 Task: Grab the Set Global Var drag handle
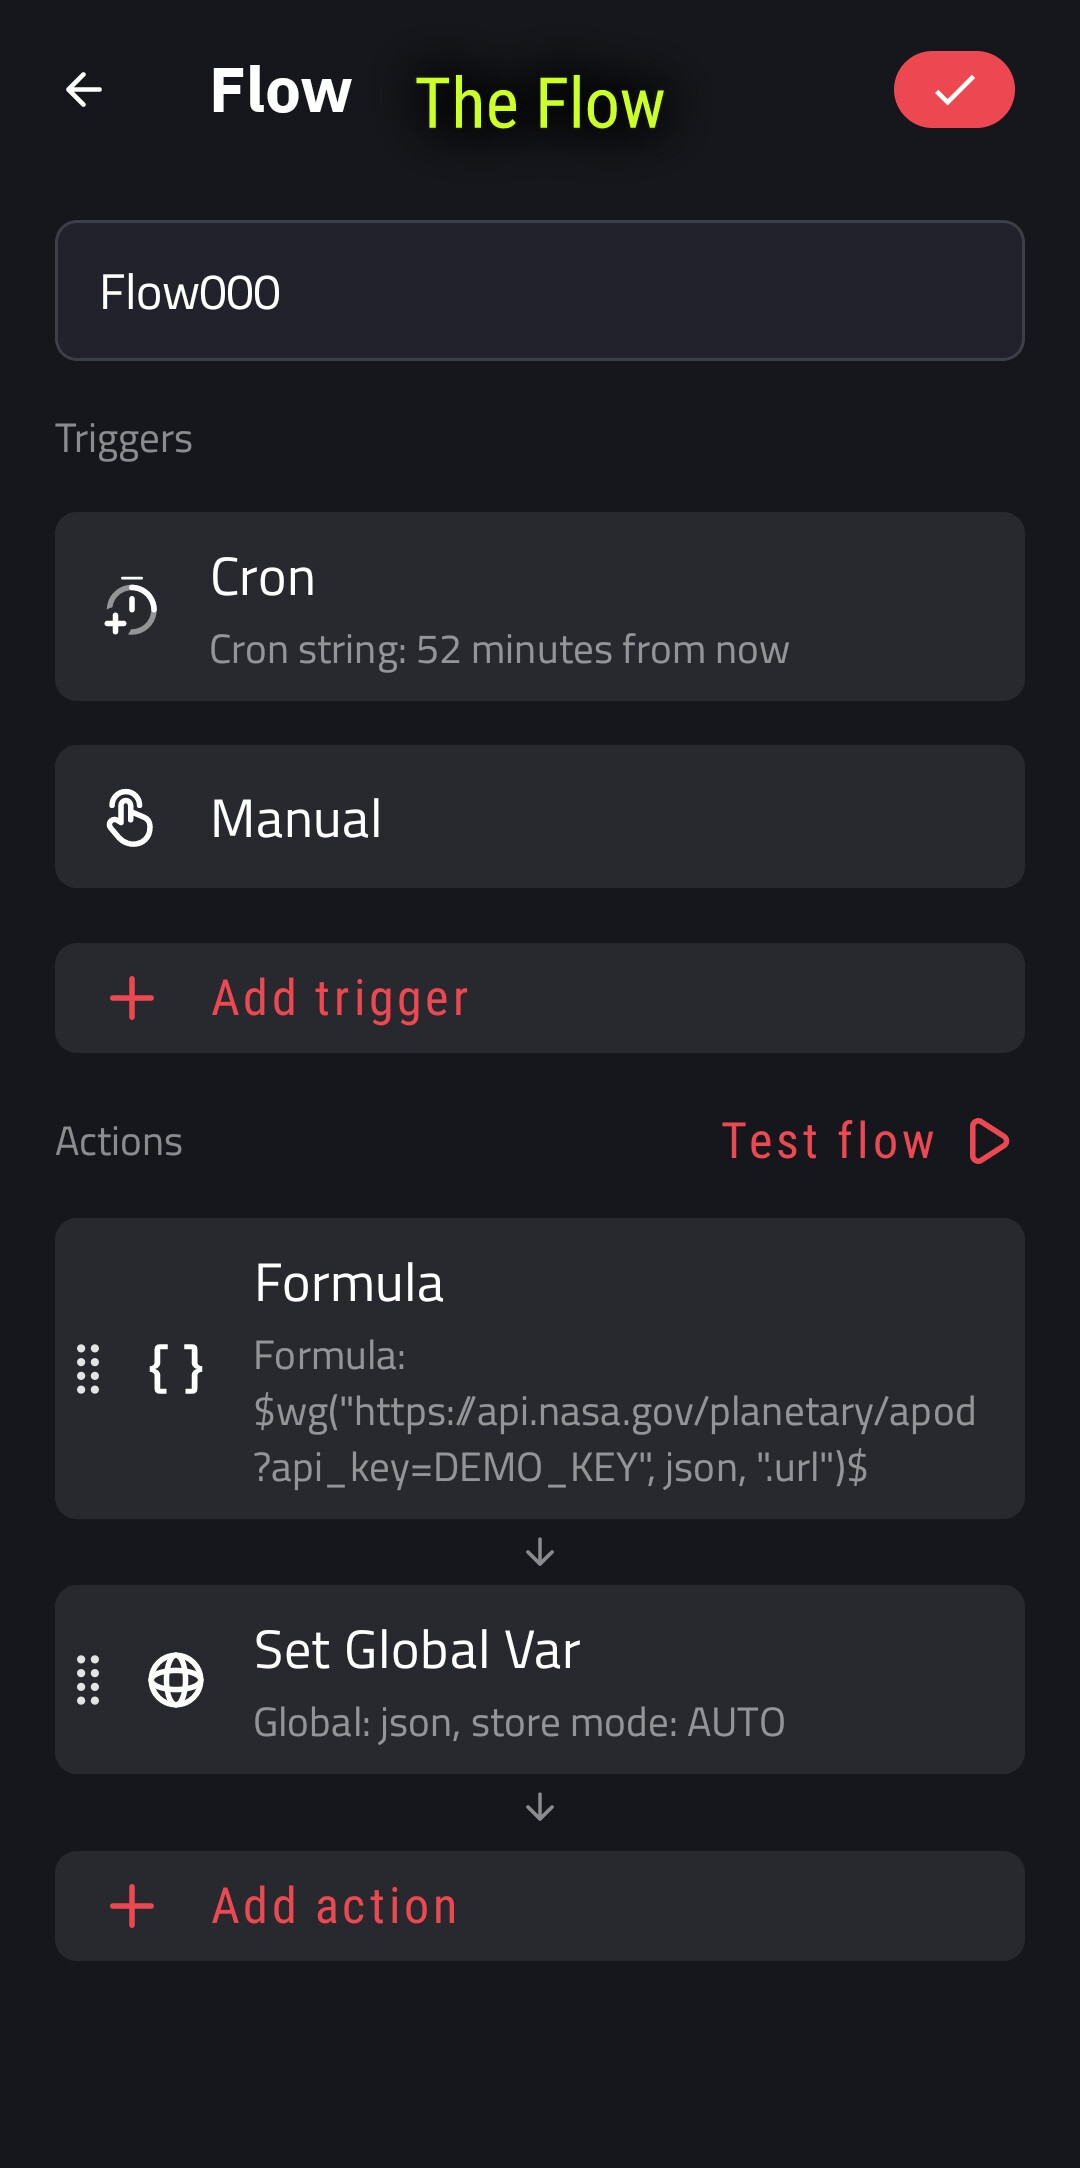tap(88, 1680)
